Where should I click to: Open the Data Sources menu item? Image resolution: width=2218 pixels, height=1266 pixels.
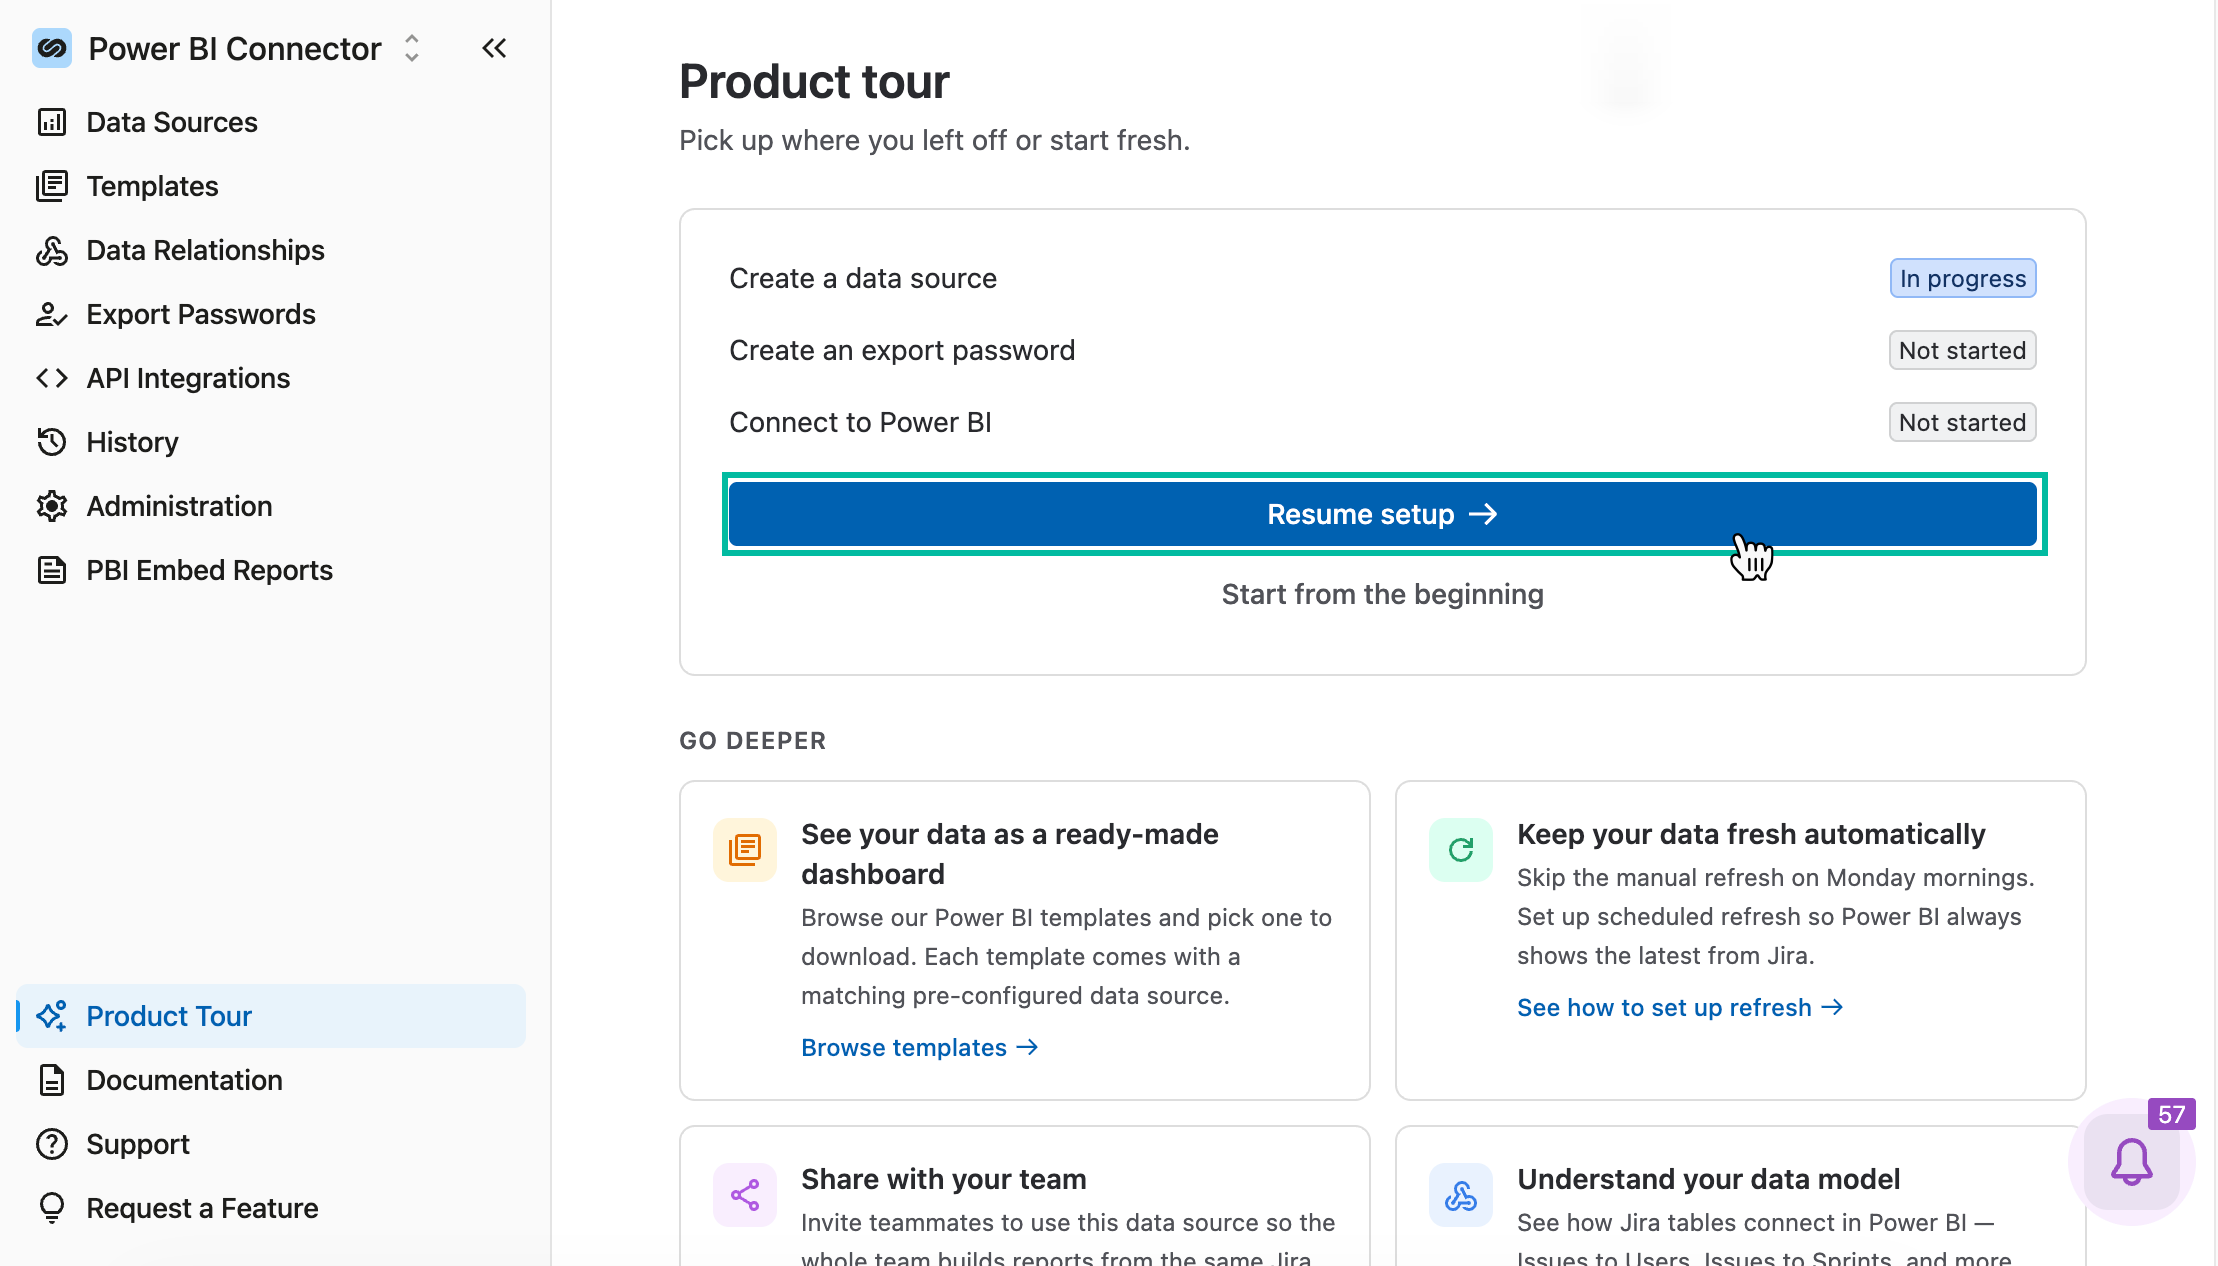click(172, 122)
